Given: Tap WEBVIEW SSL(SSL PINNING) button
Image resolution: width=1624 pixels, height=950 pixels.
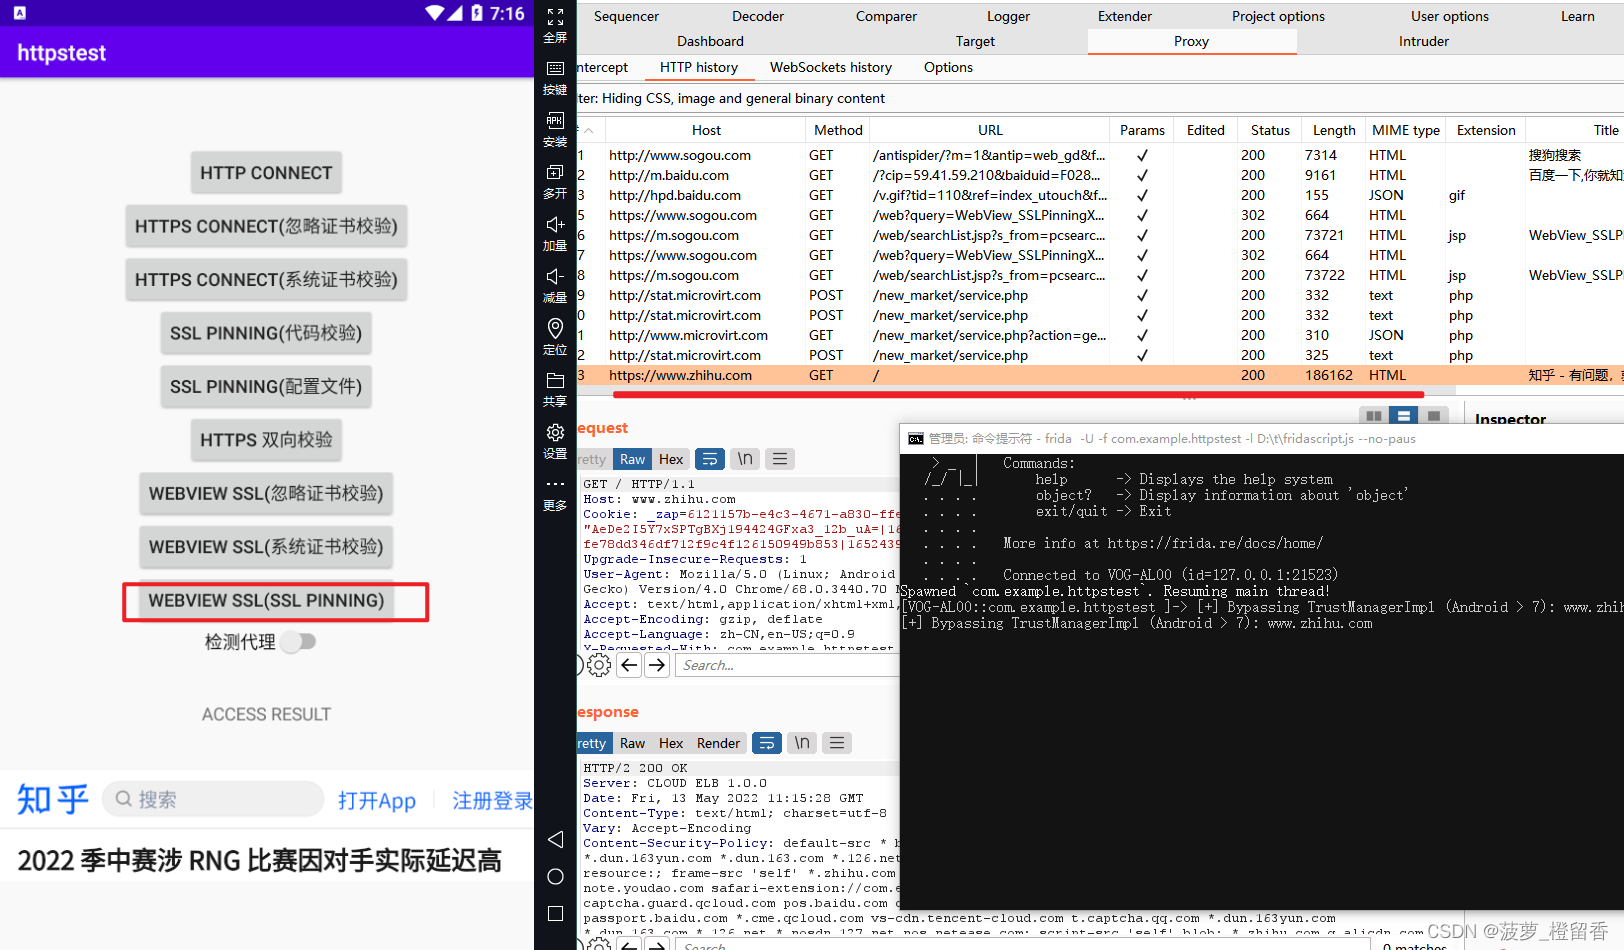Looking at the screenshot, I should 266,600.
